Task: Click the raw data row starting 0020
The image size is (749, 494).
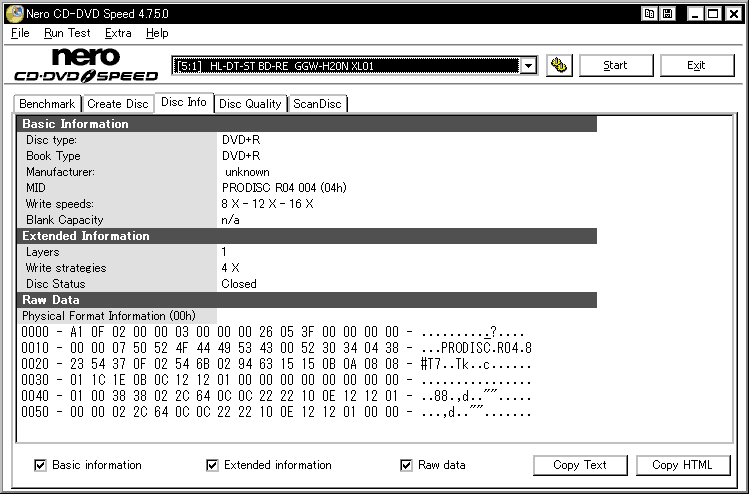Action: pyautogui.click(x=277, y=364)
